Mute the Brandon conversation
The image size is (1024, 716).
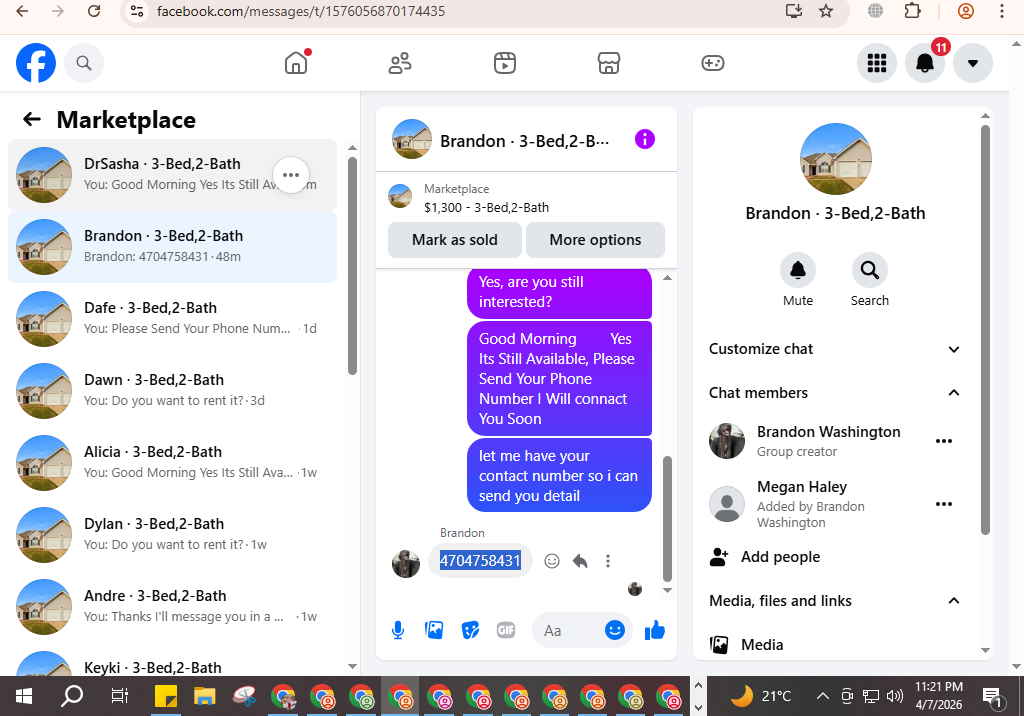(798, 270)
